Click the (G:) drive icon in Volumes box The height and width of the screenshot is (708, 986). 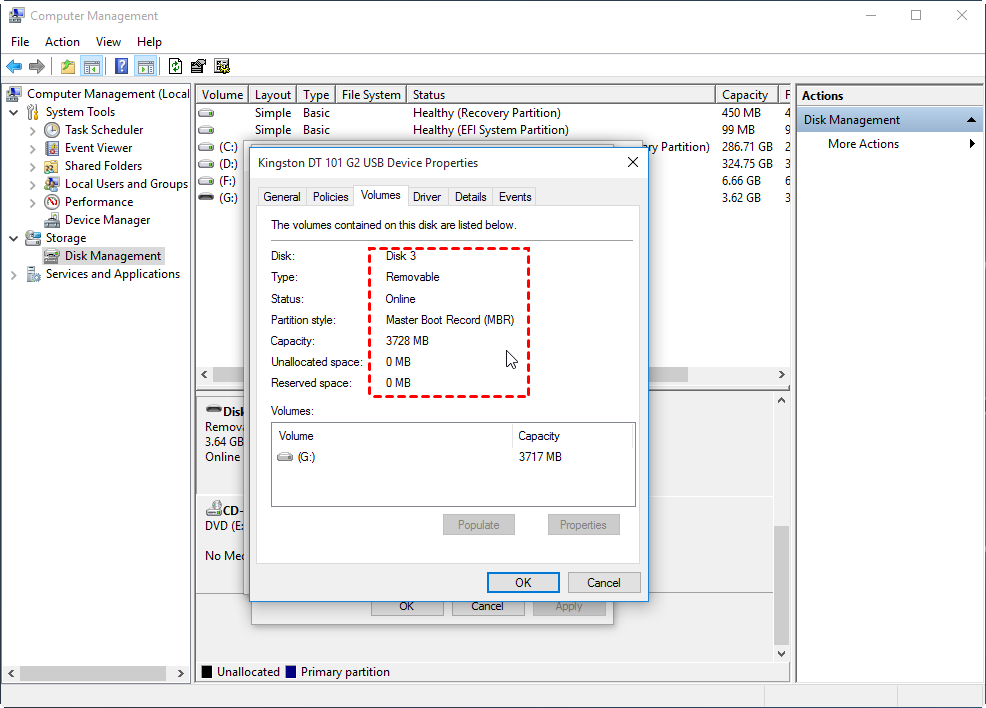[x=285, y=457]
